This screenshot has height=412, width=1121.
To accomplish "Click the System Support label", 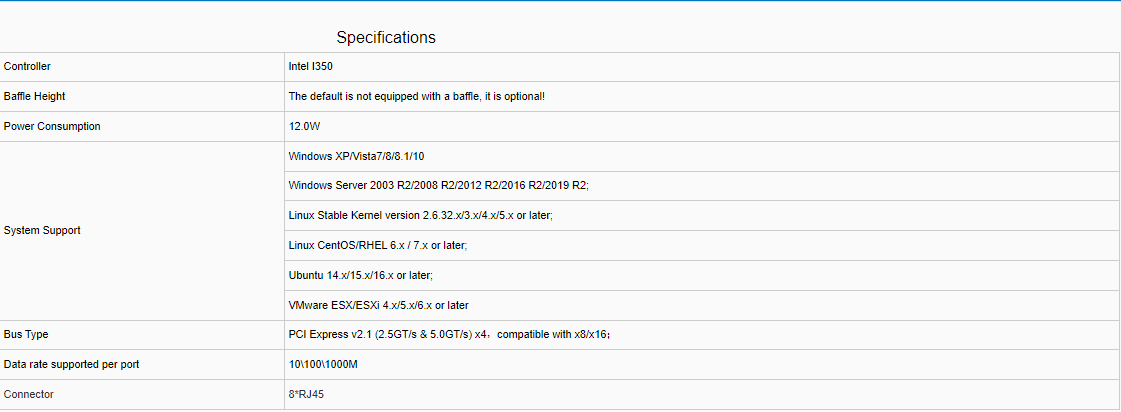I will [x=42, y=231].
